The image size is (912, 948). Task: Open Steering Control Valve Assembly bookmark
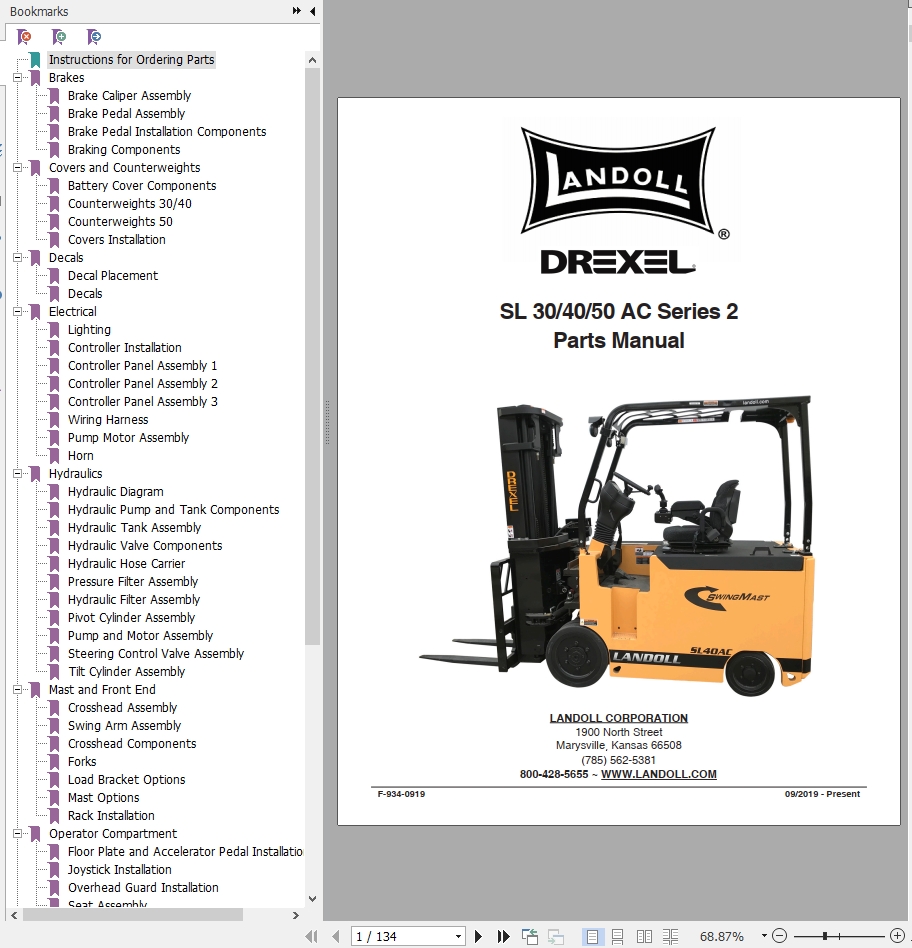pos(156,654)
